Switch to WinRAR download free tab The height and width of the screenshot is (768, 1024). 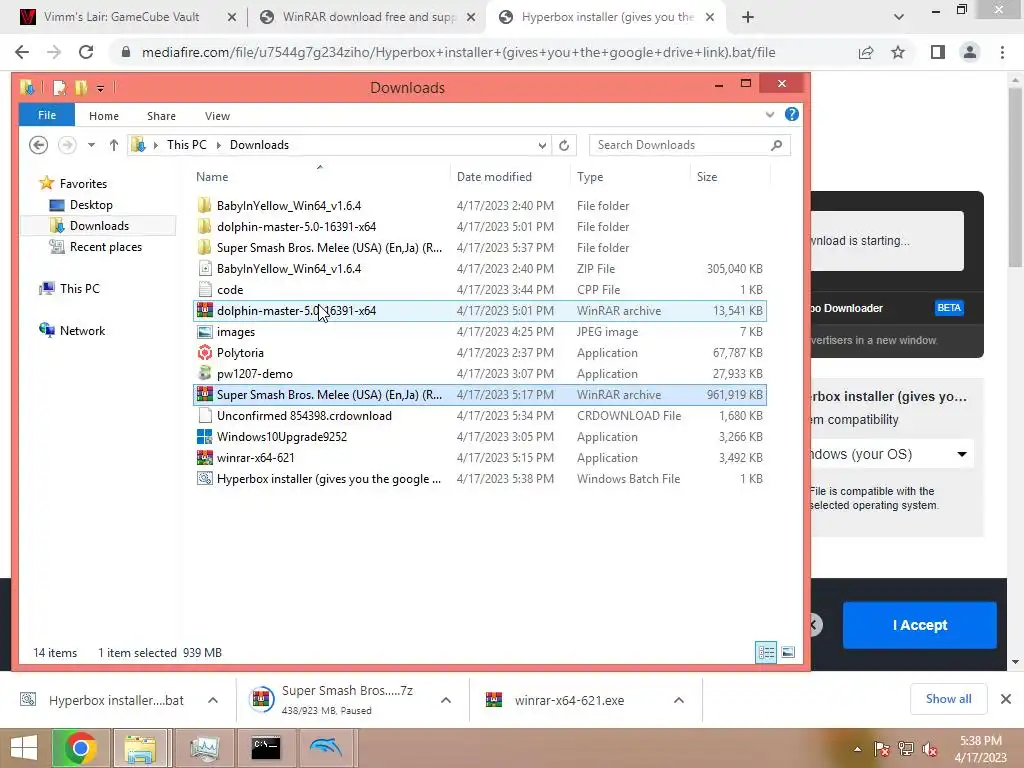click(367, 17)
